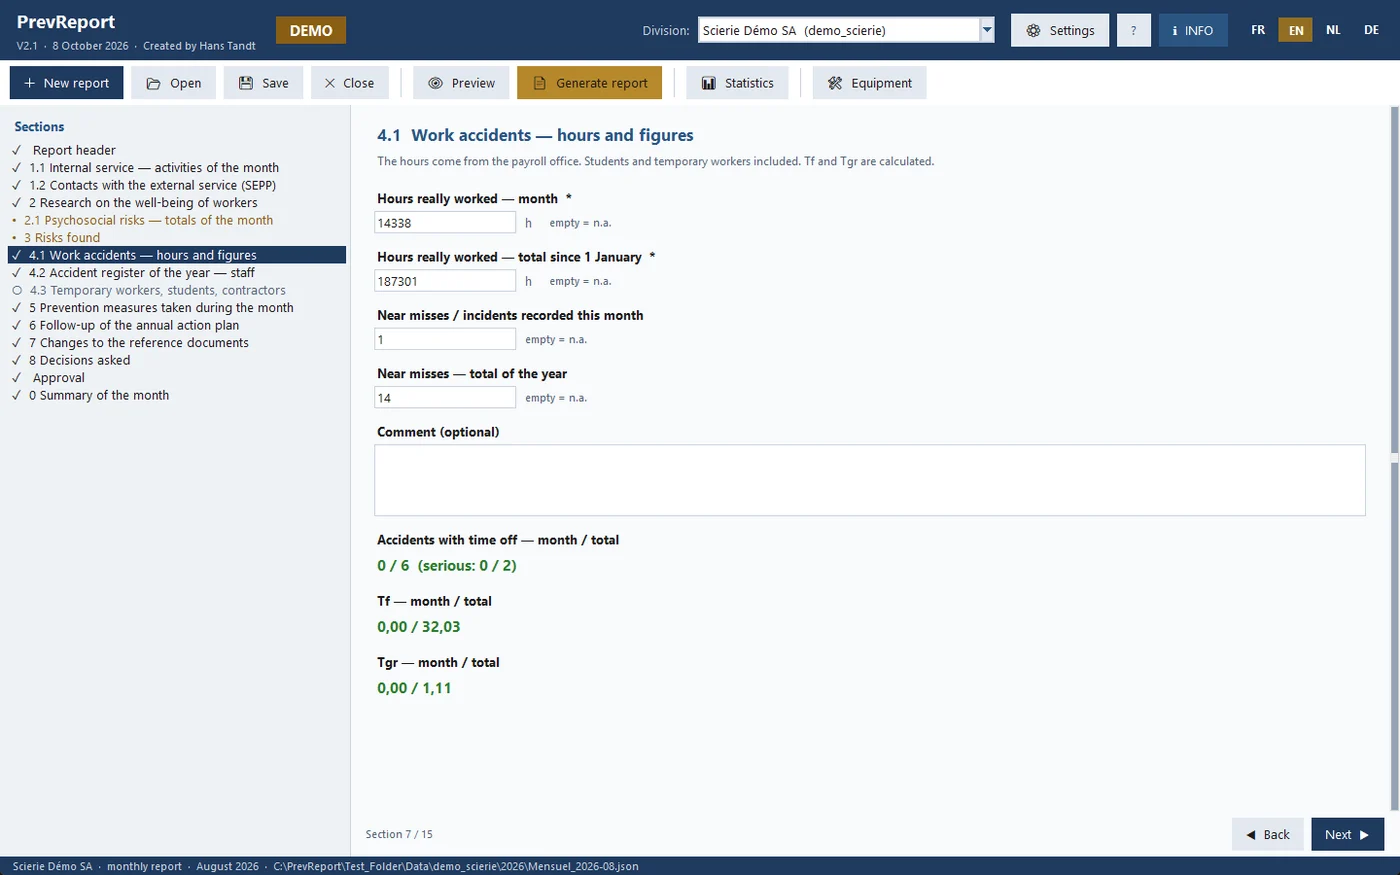The height and width of the screenshot is (875, 1400).
Task: Click Next to advance section
Action: [1347, 834]
